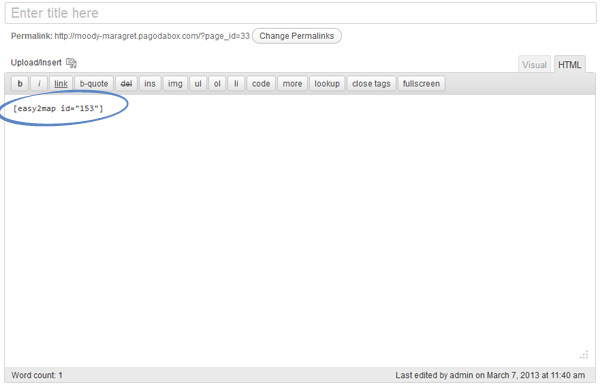
Task: Click on the easy2map shortcode text
Action: tap(58, 108)
